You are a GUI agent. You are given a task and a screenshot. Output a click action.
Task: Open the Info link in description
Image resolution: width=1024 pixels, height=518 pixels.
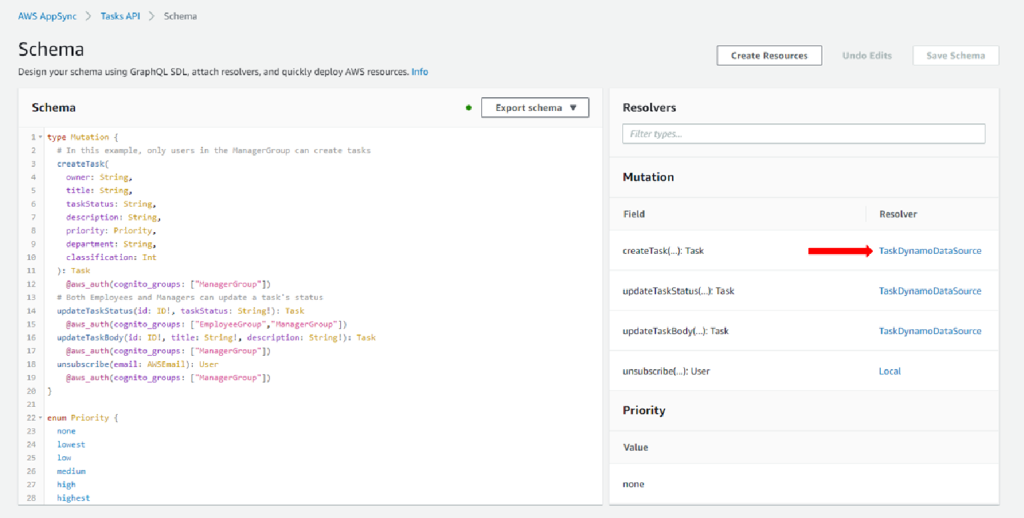tap(419, 72)
